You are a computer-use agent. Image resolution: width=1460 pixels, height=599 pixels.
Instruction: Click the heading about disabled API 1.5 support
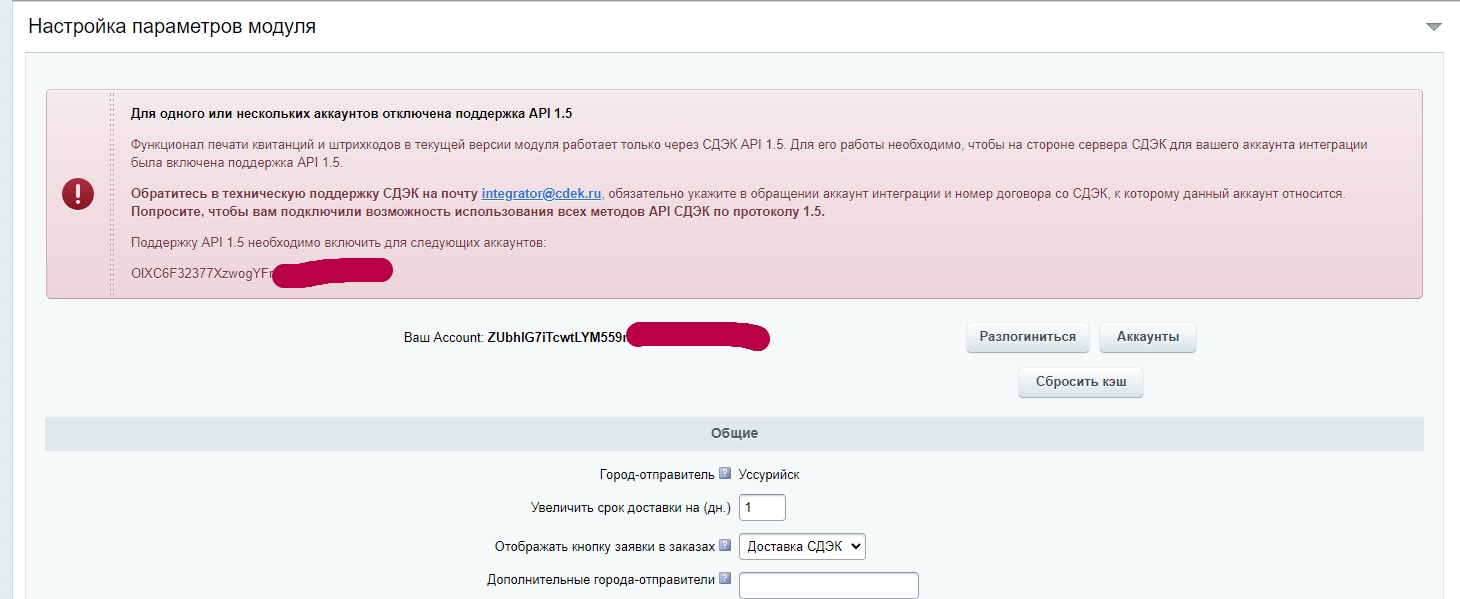[x=352, y=113]
